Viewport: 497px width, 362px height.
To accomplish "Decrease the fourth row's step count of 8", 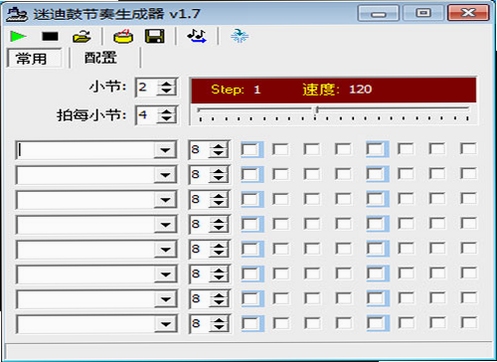I will coord(219,228).
